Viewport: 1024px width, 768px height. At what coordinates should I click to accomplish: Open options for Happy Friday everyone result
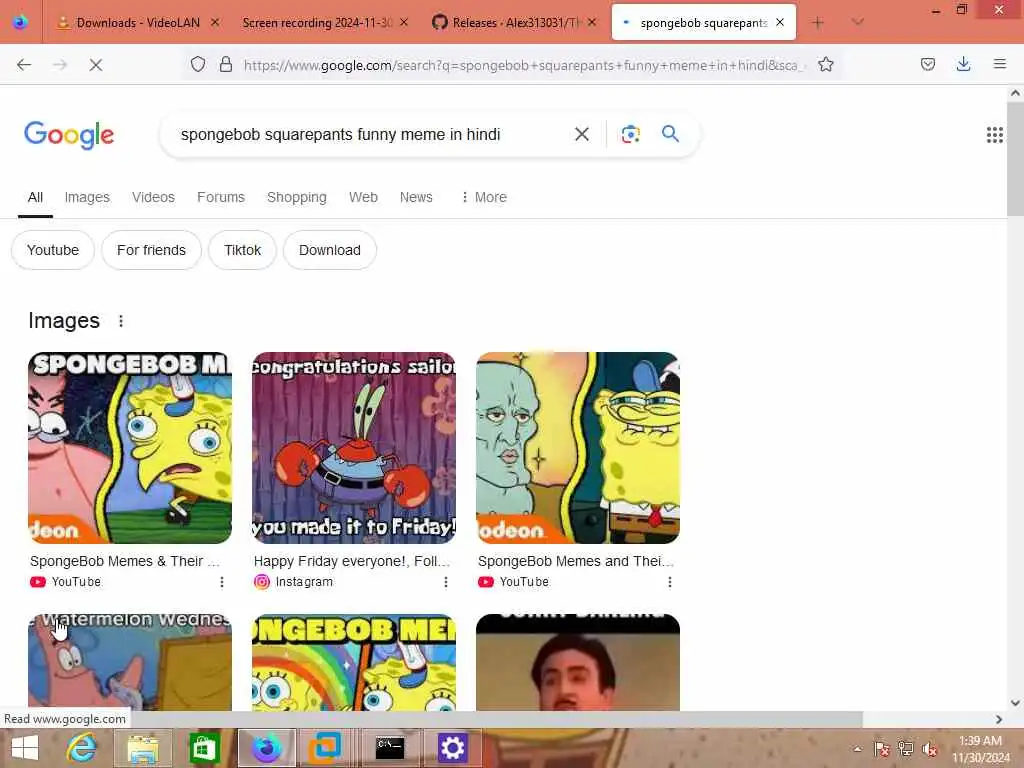point(446,582)
